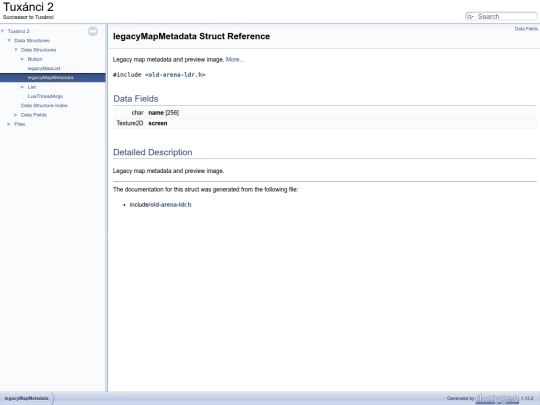Click the navigation panel splitter bar

[x=107, y=208]
